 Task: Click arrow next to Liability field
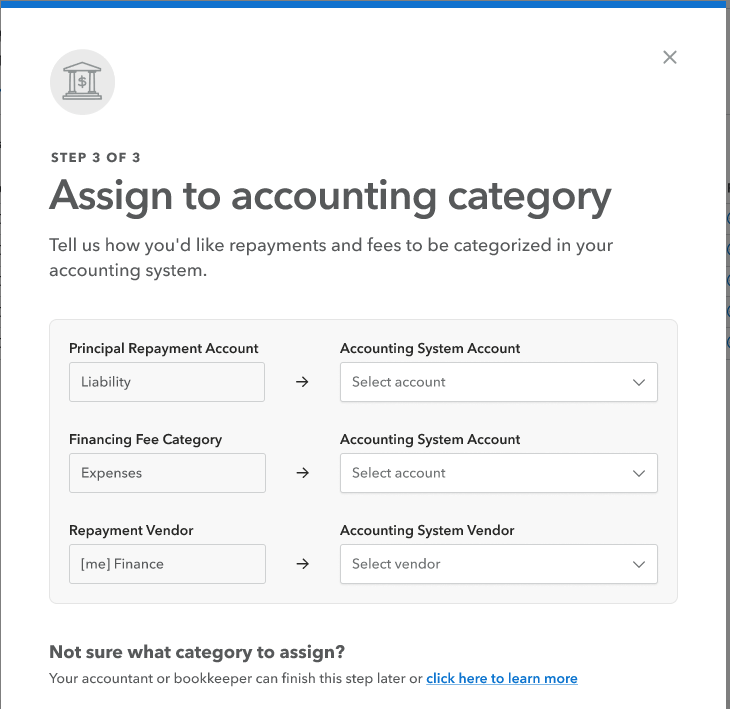[x=303, y=382]
